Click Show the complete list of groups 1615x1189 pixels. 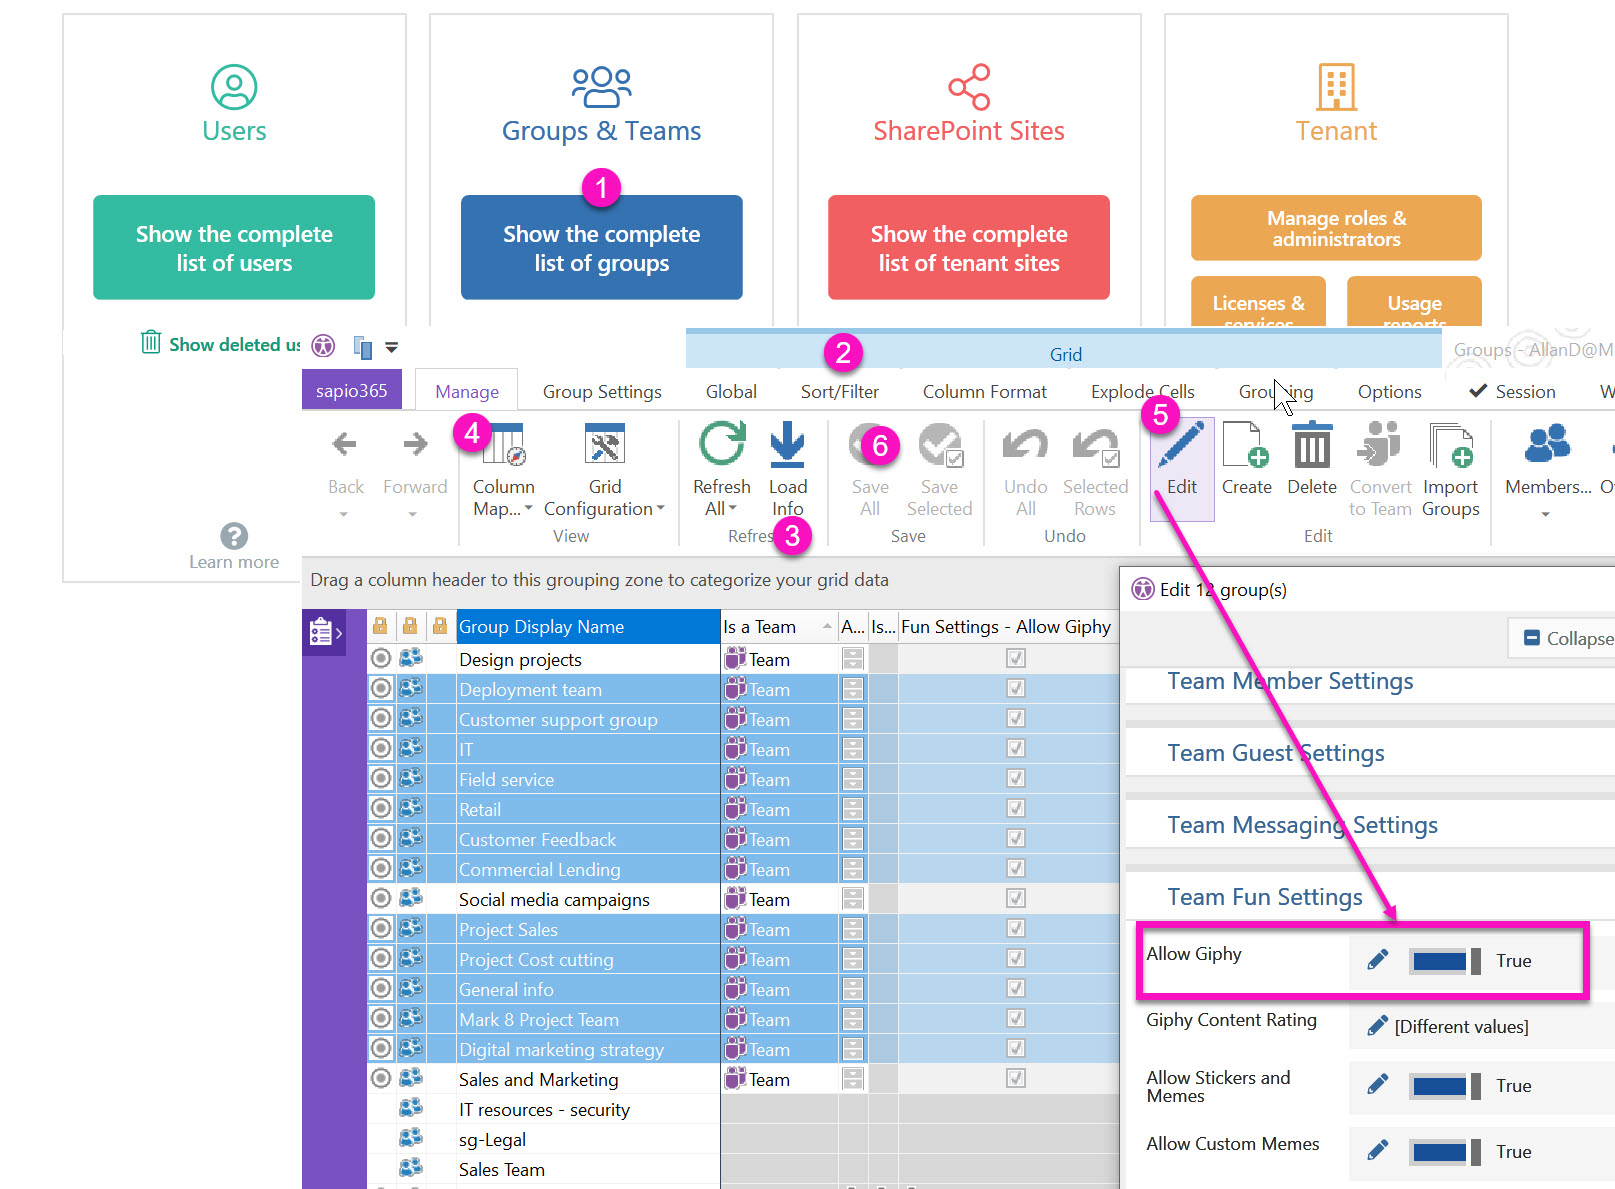pos(601,248)
